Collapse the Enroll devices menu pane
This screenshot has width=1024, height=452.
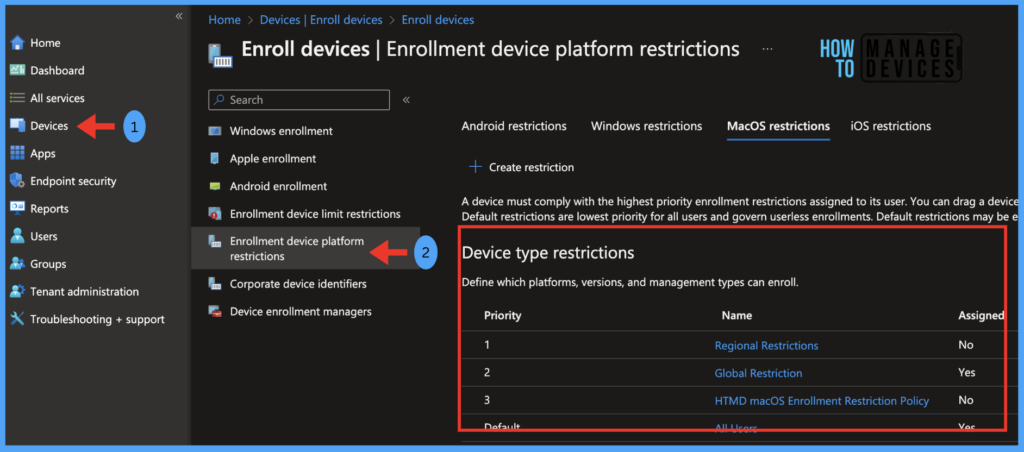(406, 100)
